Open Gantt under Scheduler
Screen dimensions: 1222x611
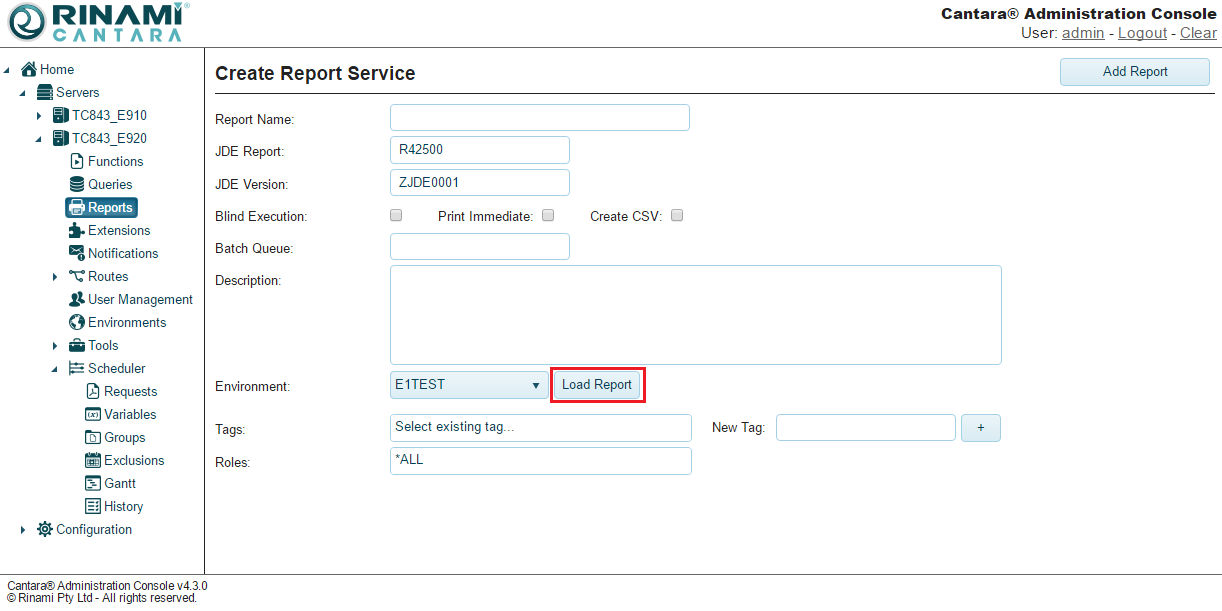pyautogui.click(x=119, y=483)
